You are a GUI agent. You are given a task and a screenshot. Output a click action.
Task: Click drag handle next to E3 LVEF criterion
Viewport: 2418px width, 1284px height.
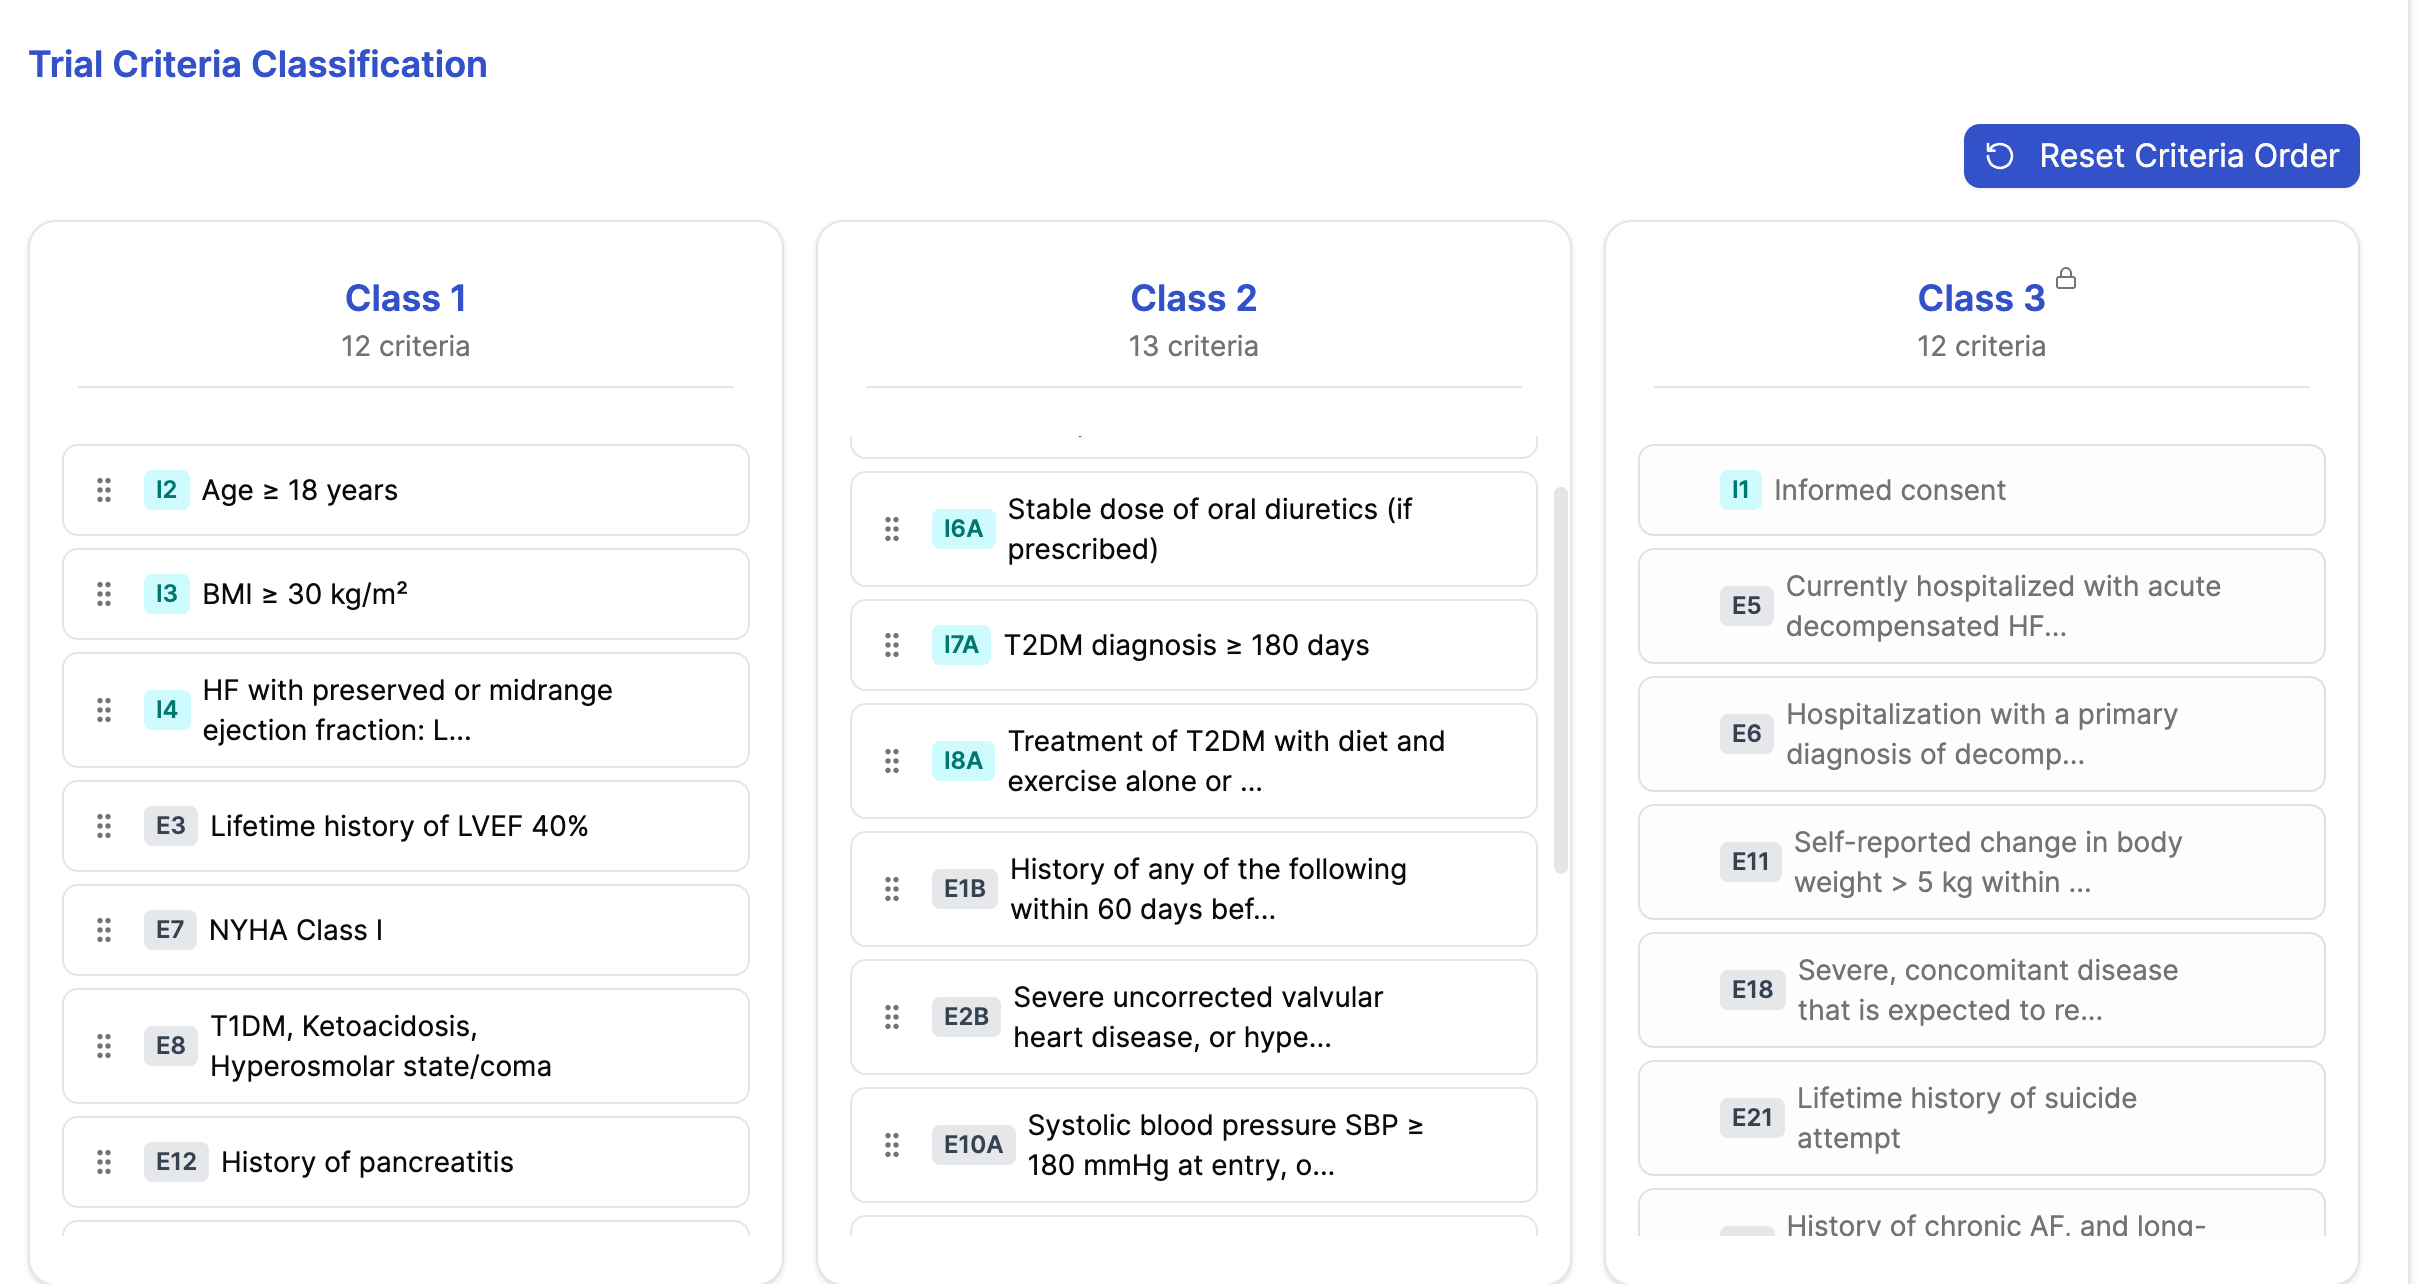click(104, 826)
